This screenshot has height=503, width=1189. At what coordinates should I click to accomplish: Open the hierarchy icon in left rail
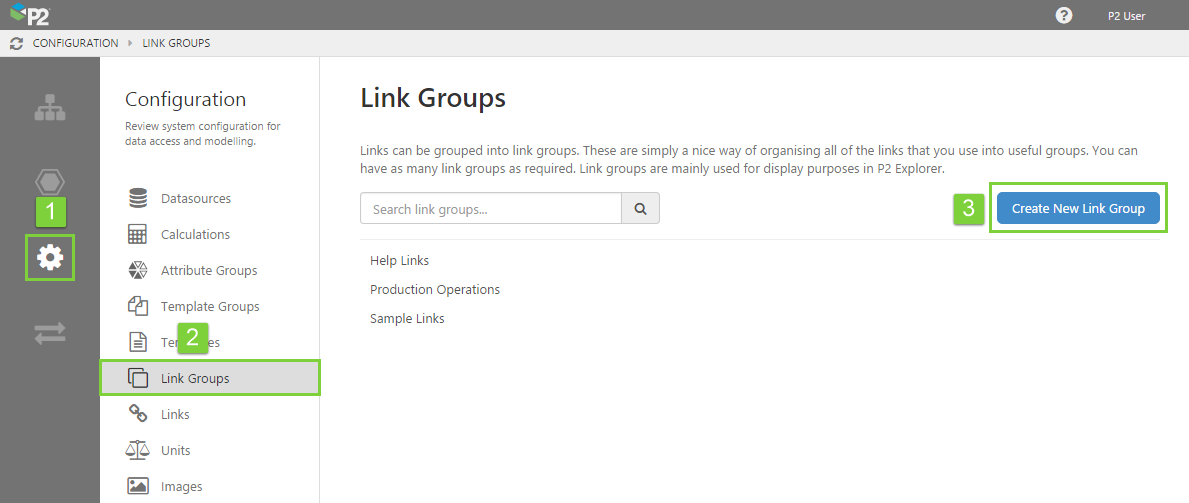50,108
